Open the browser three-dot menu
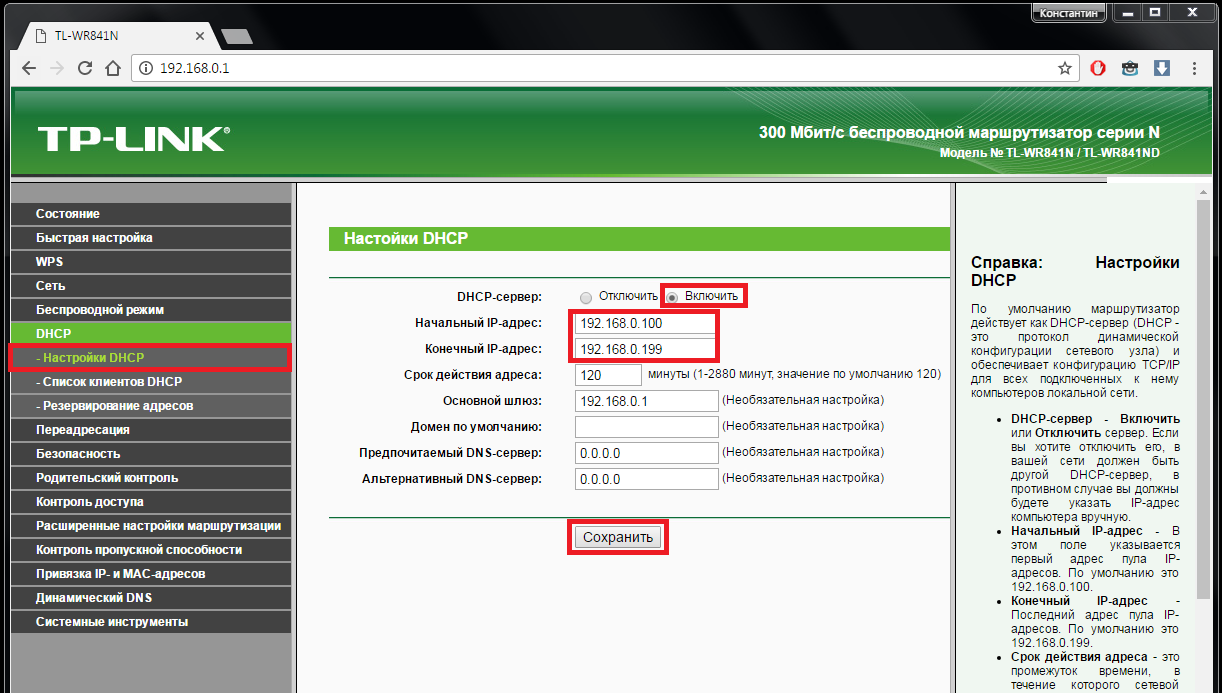This screenshot has width=1222, height=693. (1194, 69)
